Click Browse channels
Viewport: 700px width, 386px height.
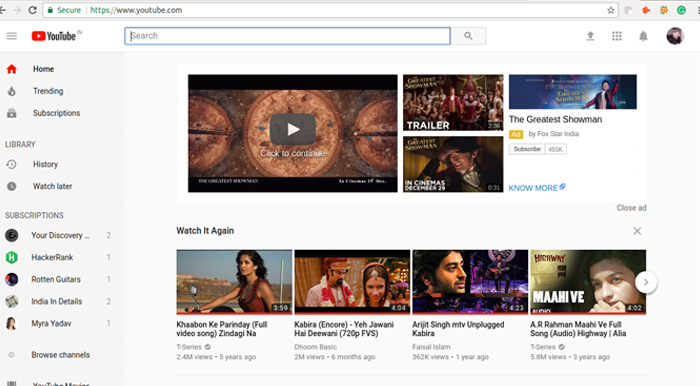pos(62,355)
